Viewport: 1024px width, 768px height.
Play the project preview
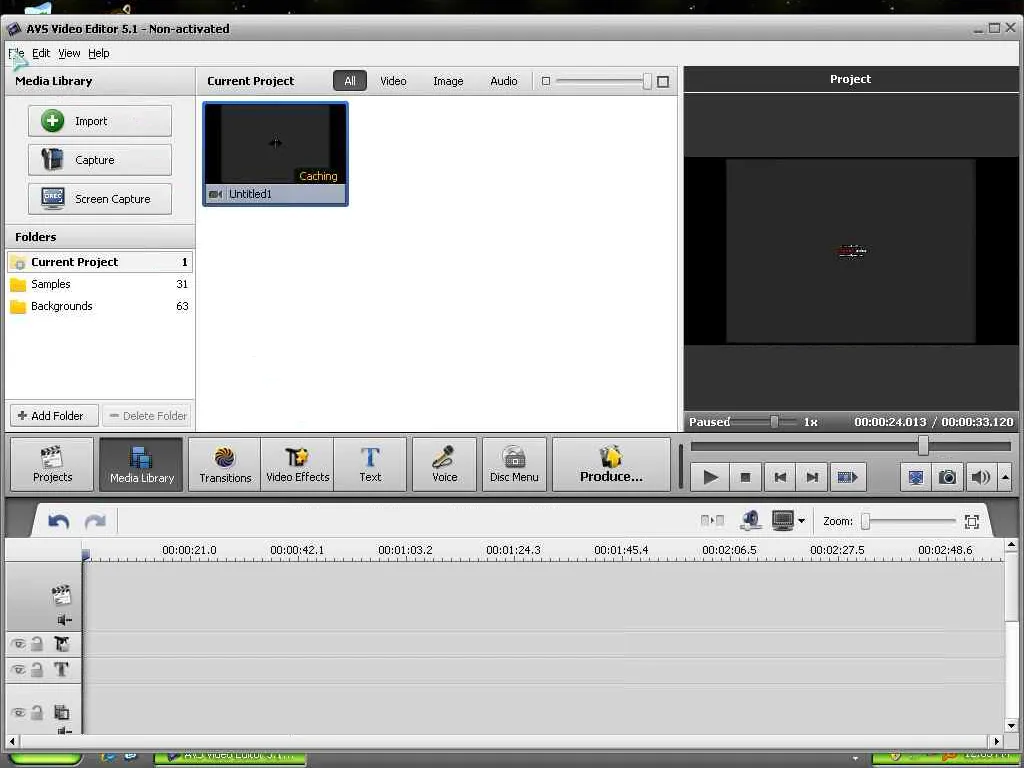coord(710,477)
